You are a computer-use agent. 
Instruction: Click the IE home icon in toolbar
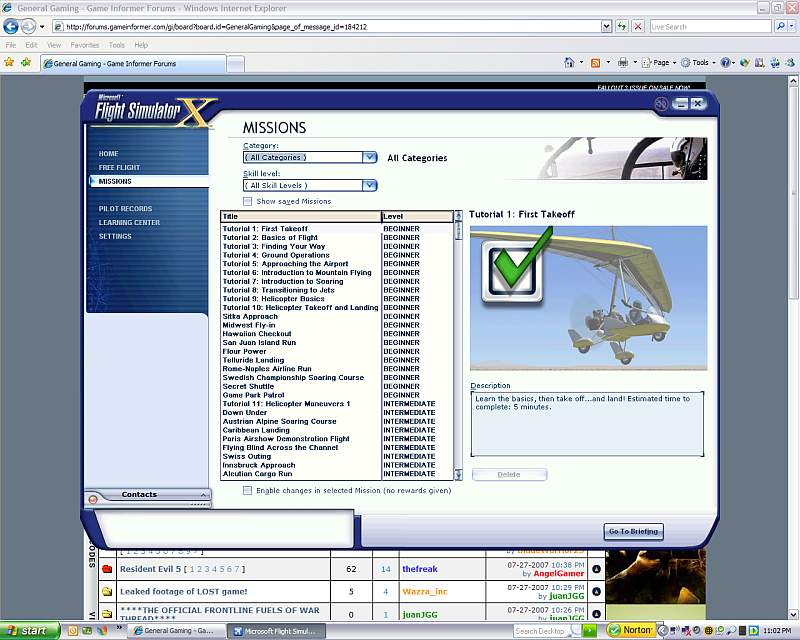pos(569,62)
